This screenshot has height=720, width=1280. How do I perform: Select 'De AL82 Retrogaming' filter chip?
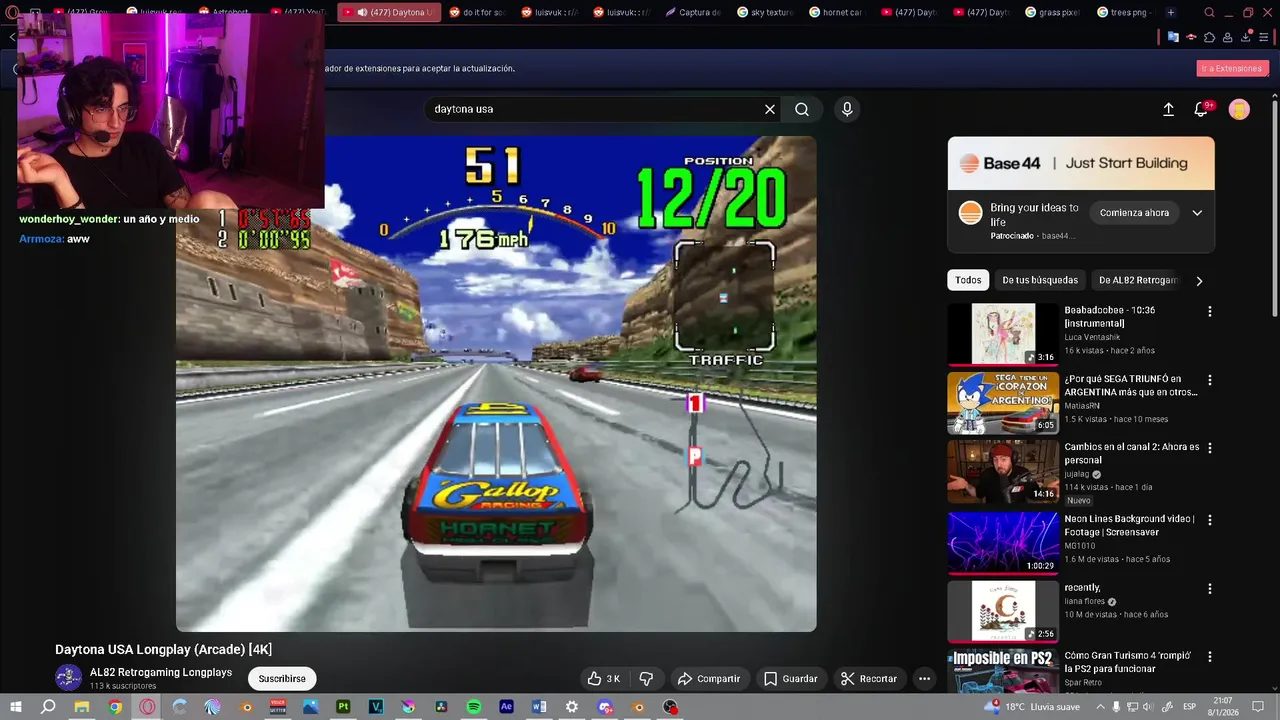pyautogui.click(x=1138, y=281)
